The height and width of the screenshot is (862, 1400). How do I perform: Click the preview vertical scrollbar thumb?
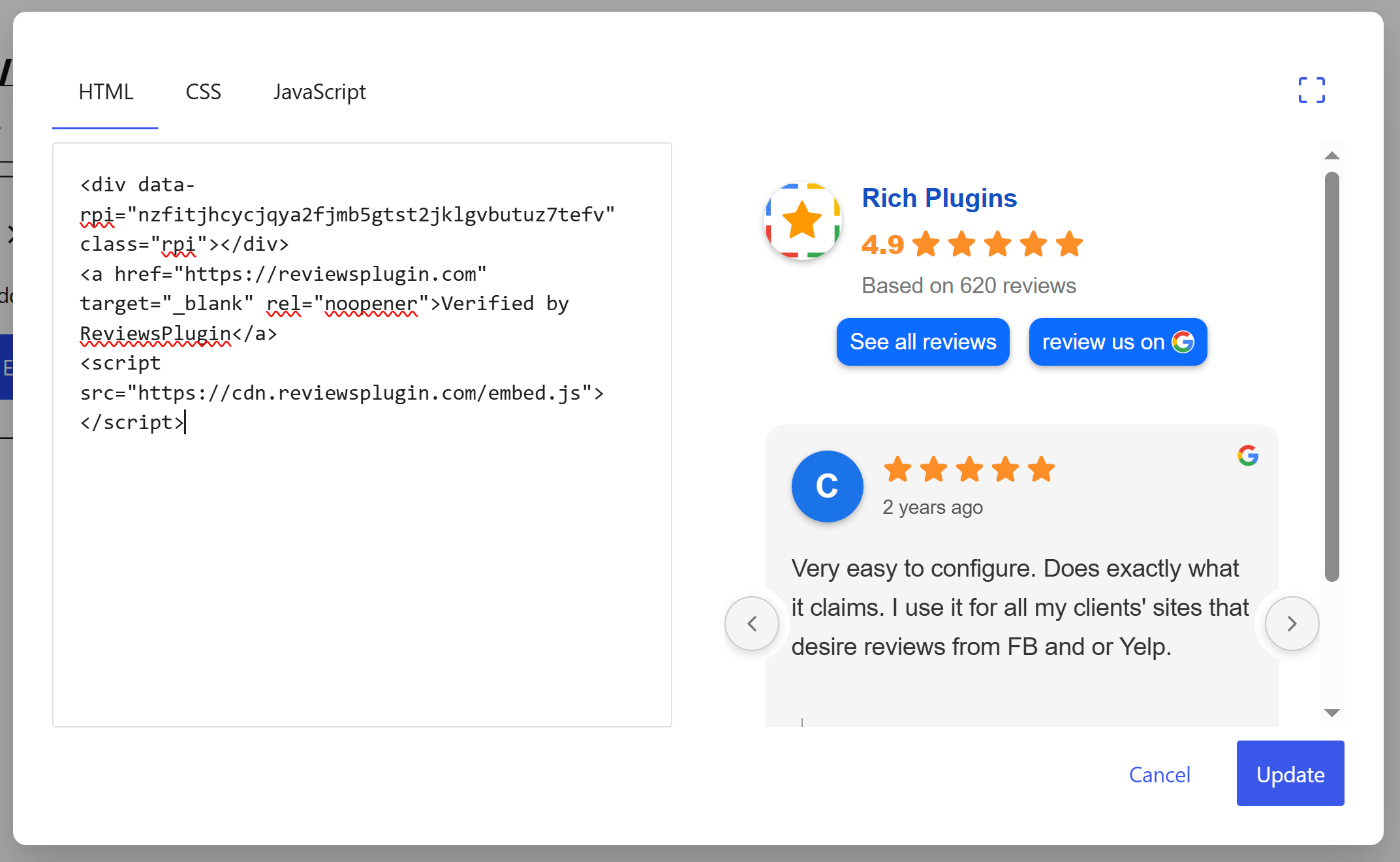pyautogui.click(x=1332, y=376)
